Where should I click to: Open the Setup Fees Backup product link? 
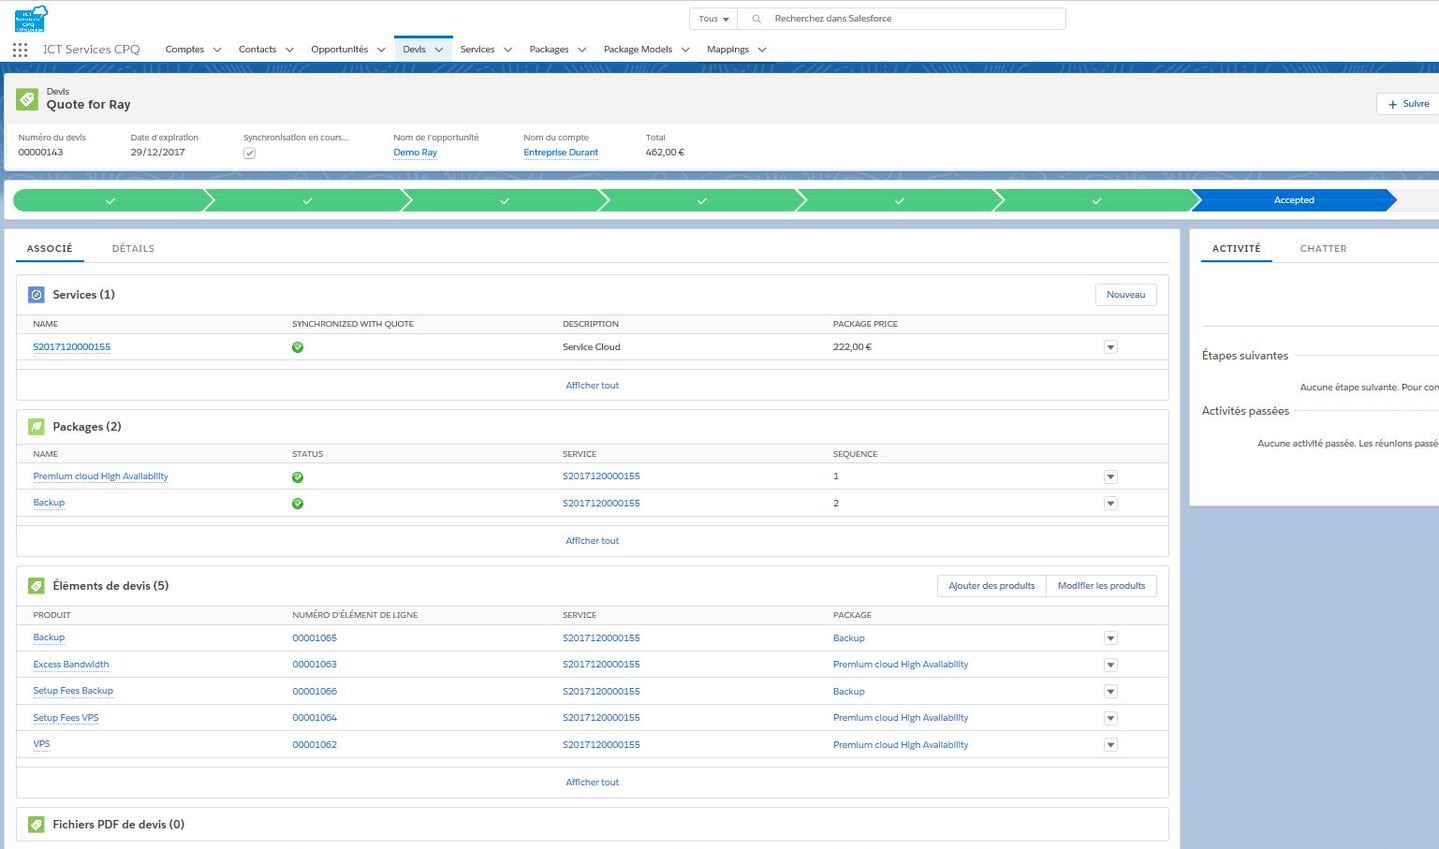point(73,691)
